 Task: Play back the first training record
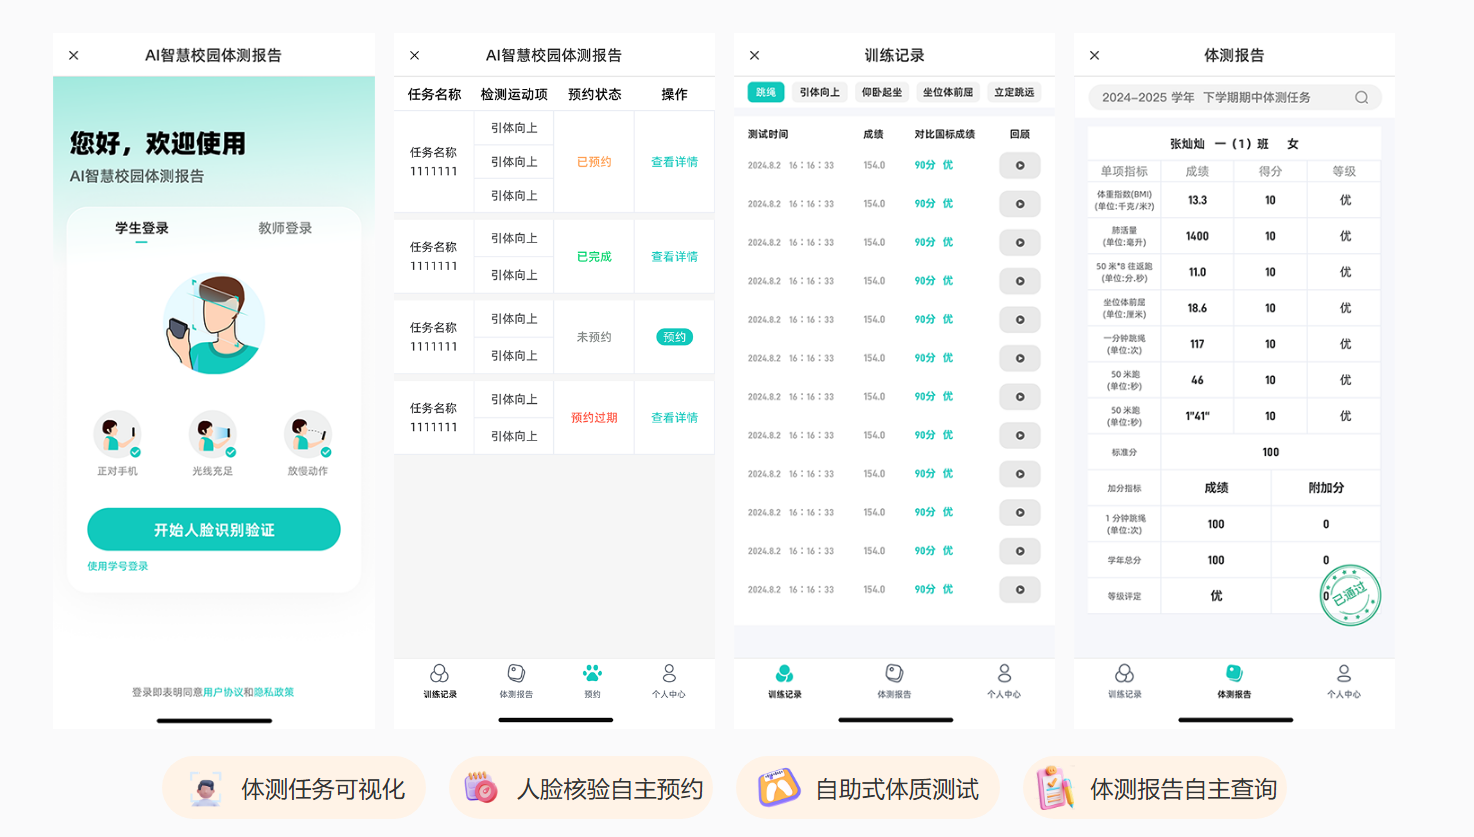pos(1019,165)
